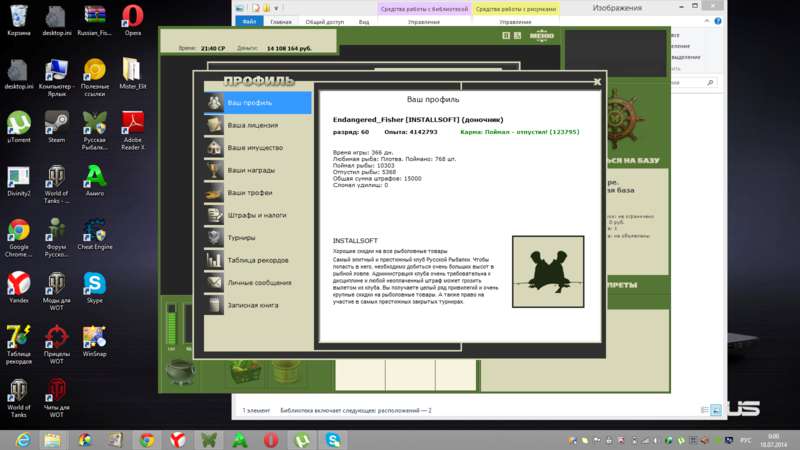Select 'Турниры' in the profile menu
Image resolution: width=800 pixels, height=450 pixels.
click(258, 237)
